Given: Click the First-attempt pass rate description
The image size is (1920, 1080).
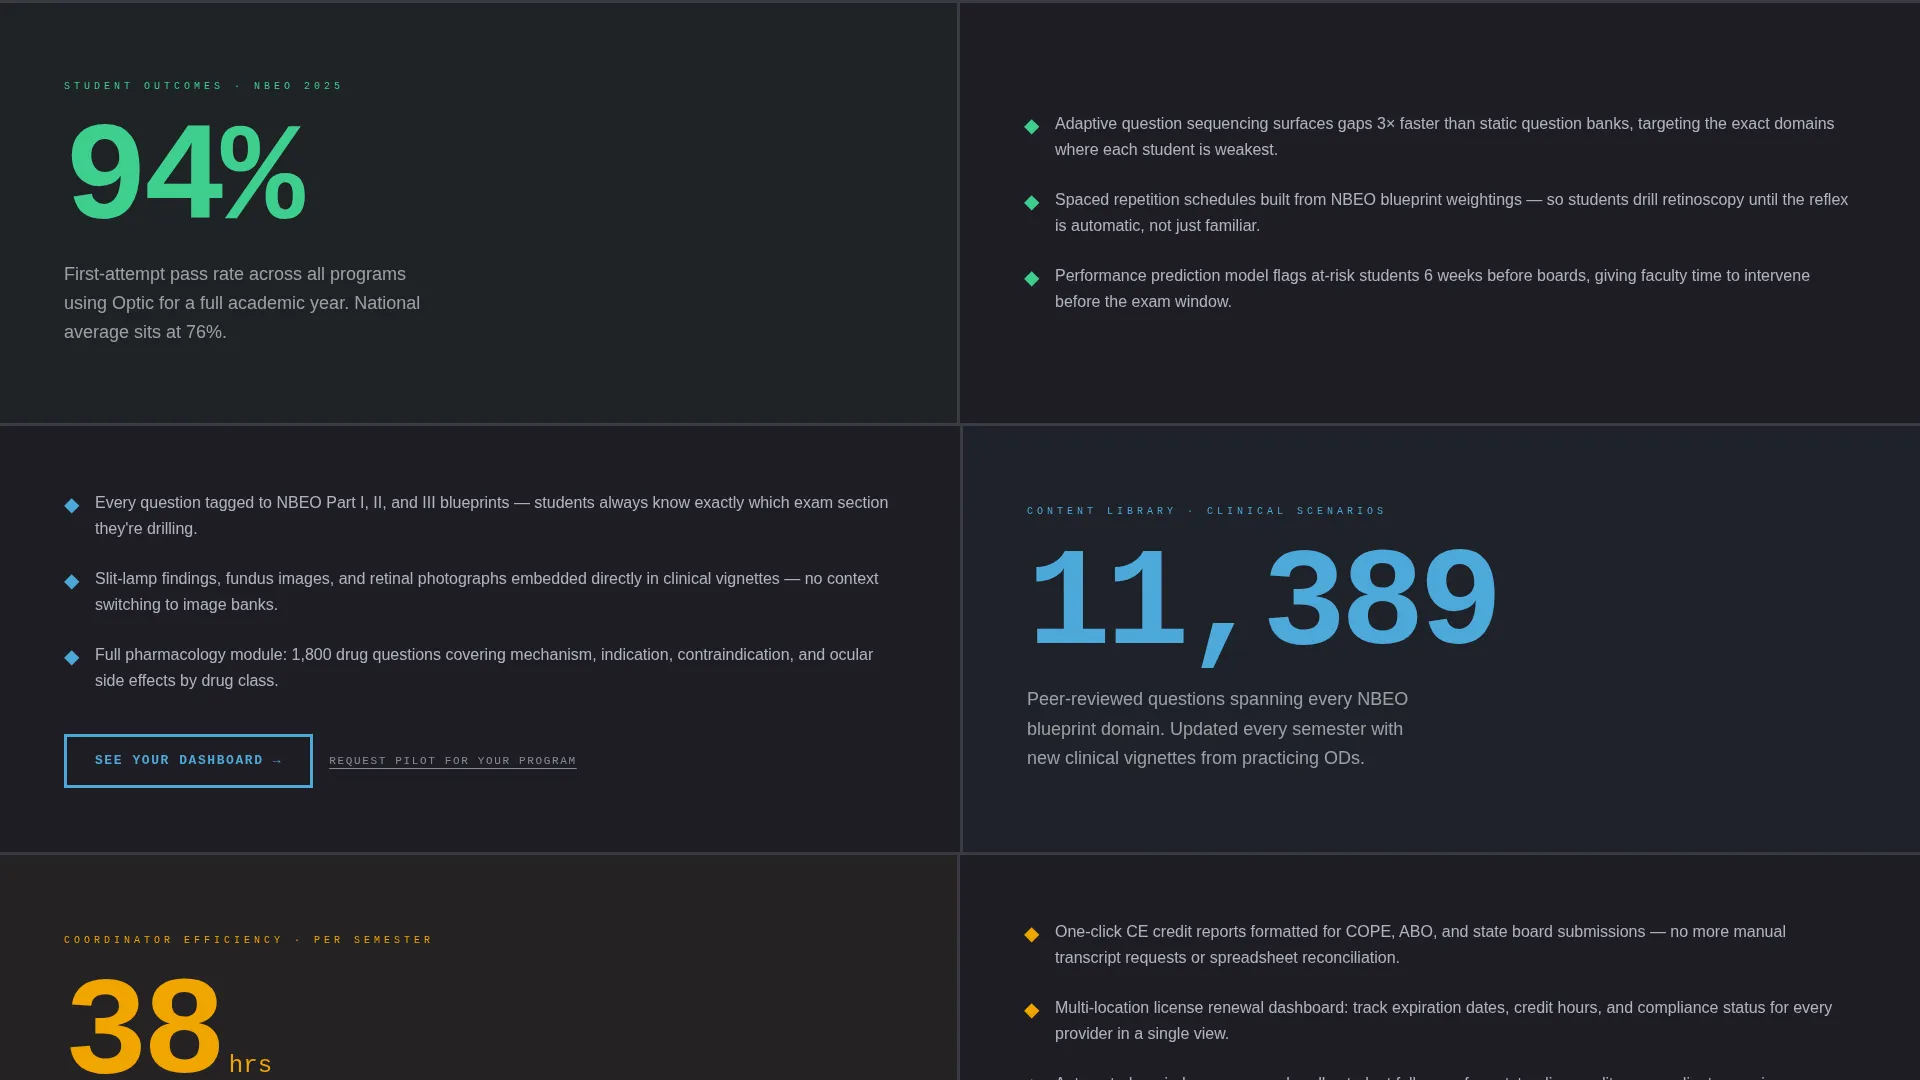Looking at the screenshot, I should (x=242, y=303).
